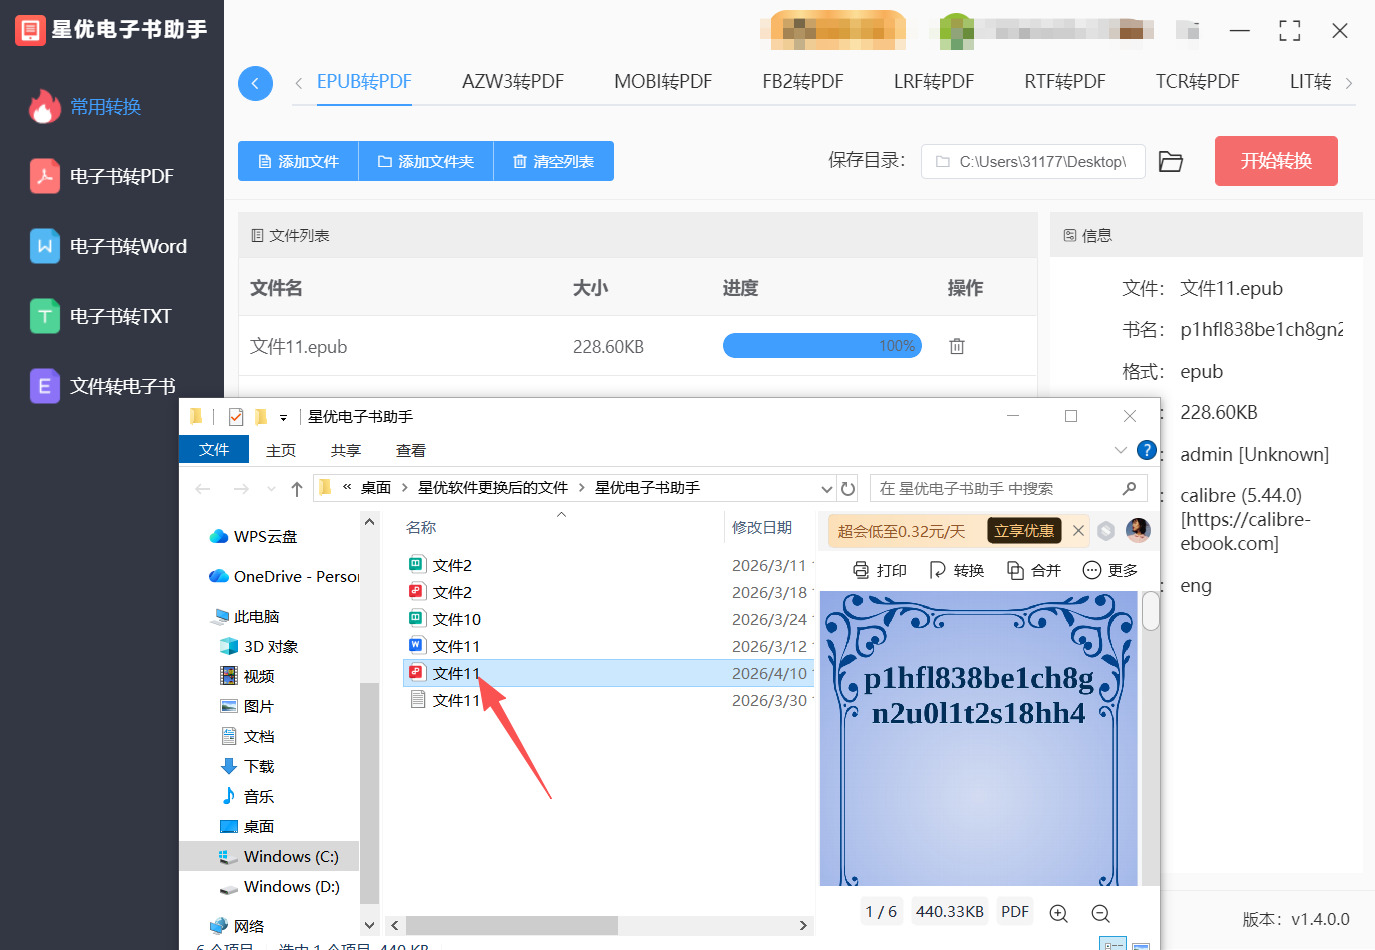Click the 100% progress bar for 文件11.epub
Image resolution: width=1375 pixels, height=950 pixels.
point(822,346)
